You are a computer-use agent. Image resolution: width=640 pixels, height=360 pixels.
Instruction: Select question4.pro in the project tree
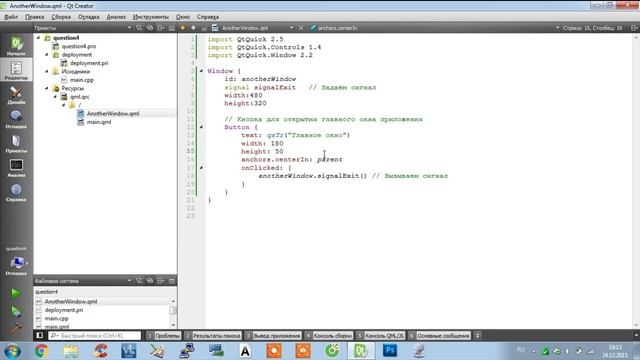point(79,46)
